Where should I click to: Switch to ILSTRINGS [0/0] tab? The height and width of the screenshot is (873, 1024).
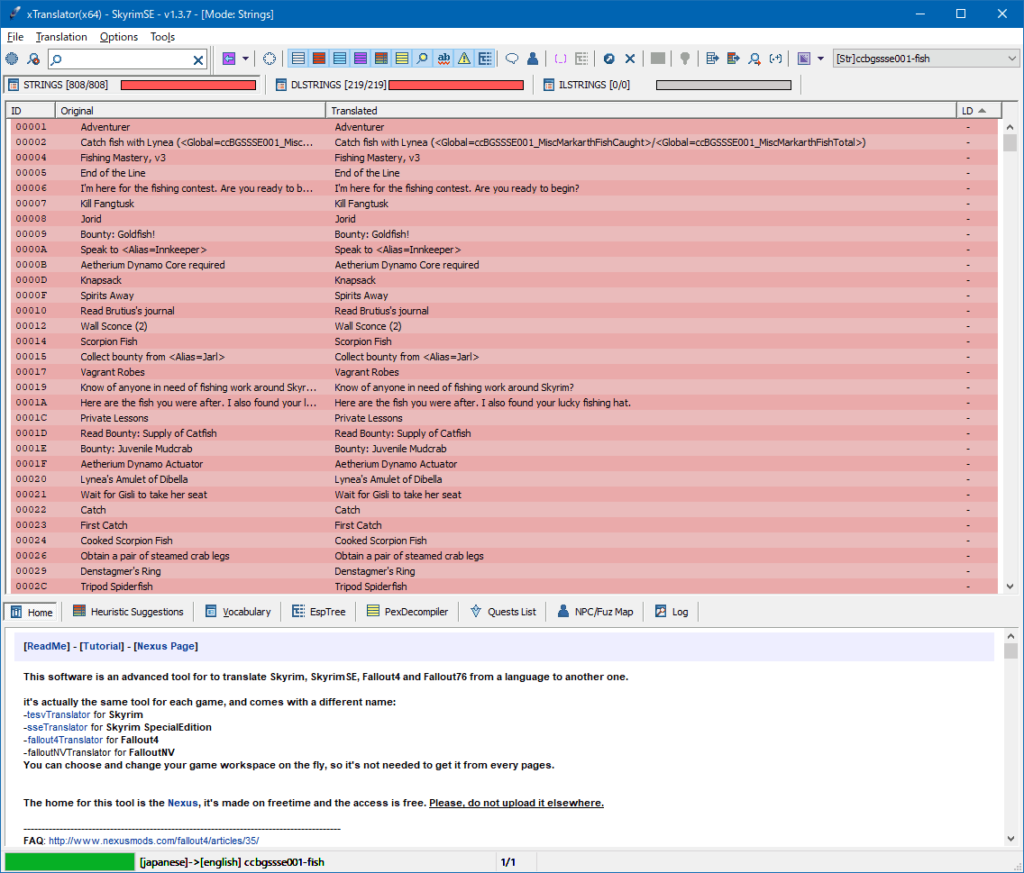tap(667, 85)
